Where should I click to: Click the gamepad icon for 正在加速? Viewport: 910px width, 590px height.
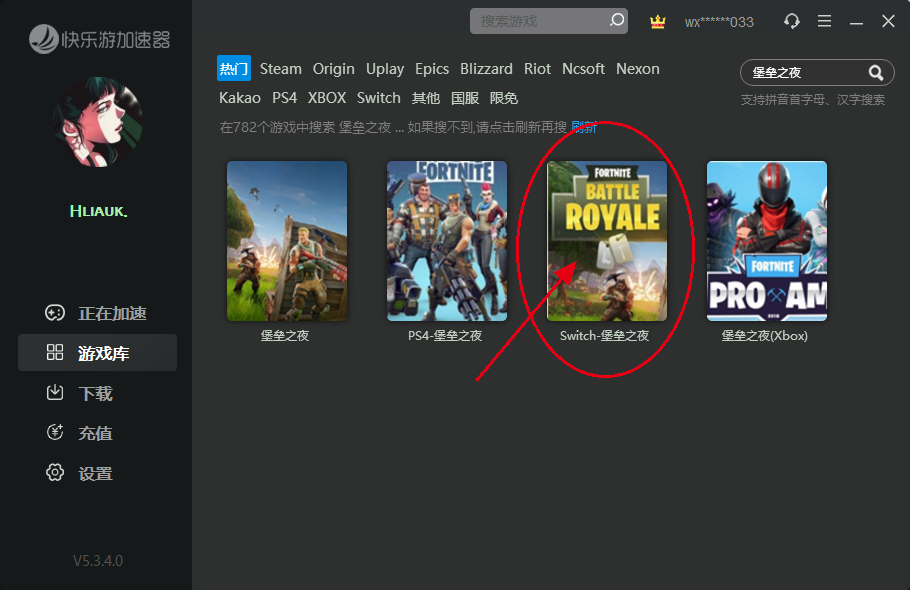click(x=55, y=313)
